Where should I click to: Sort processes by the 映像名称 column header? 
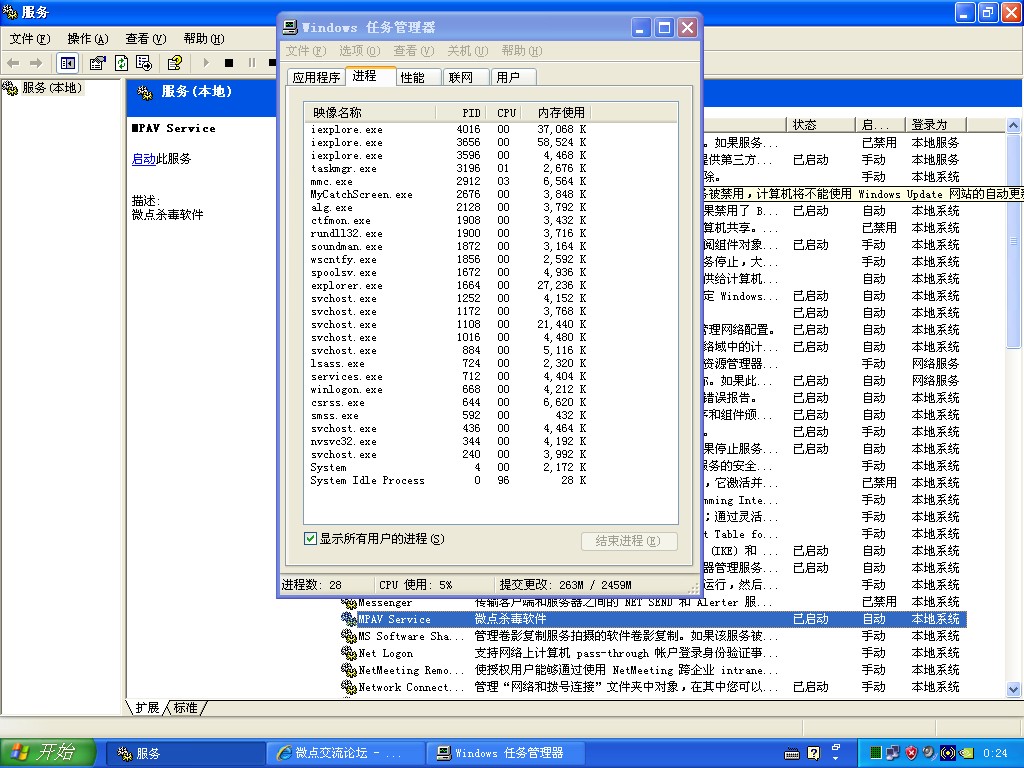coord(370,112)
